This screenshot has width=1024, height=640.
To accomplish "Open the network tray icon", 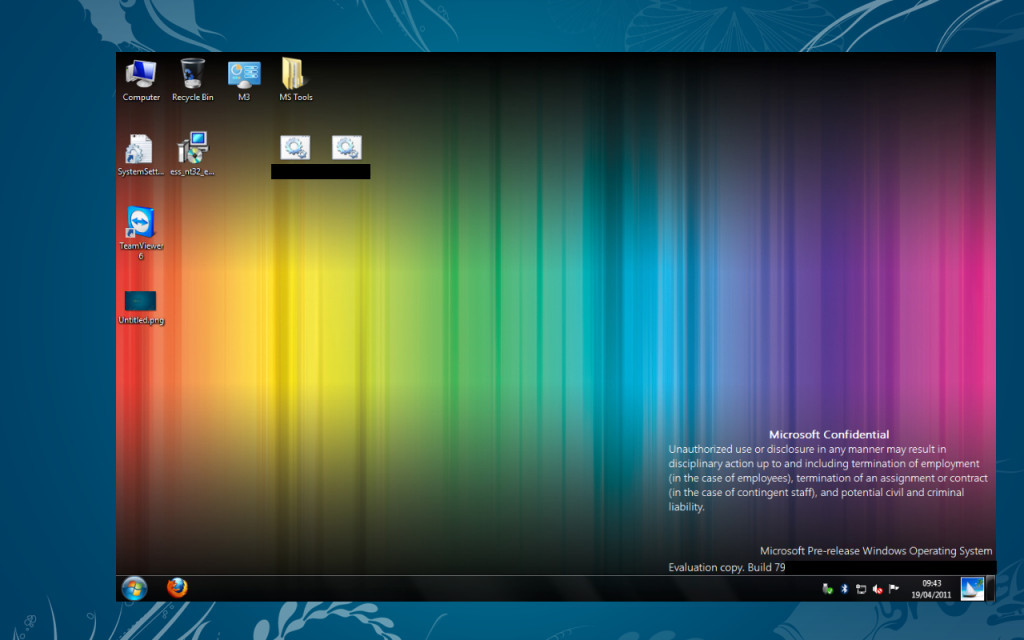I will click(x=861, y=589).
